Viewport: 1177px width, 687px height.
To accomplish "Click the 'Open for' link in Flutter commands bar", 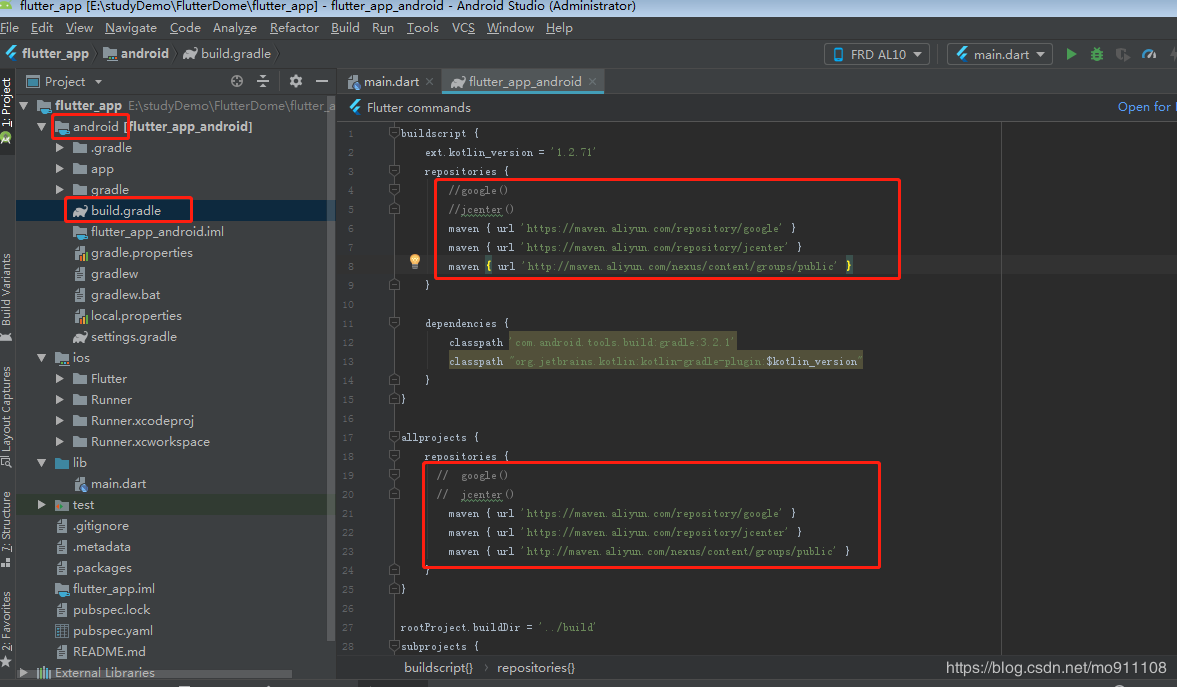I will tap(1143, 107).
